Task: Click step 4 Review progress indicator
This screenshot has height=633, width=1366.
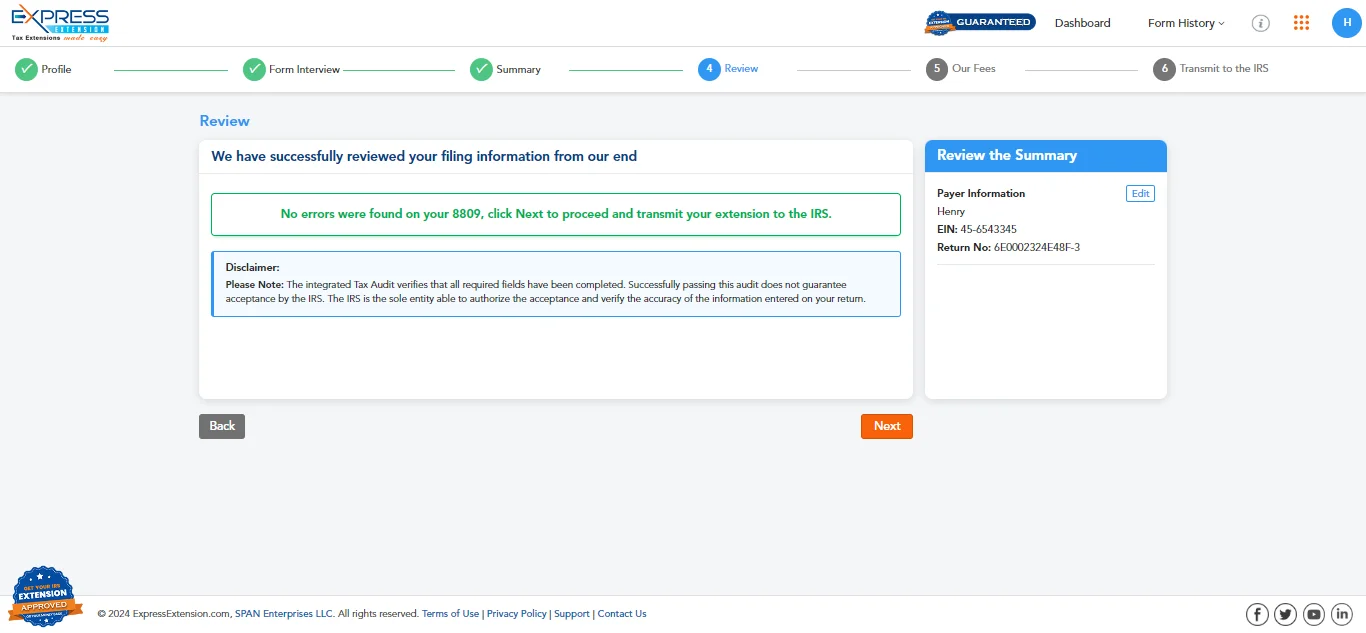Action: click(x=708, y=69)
